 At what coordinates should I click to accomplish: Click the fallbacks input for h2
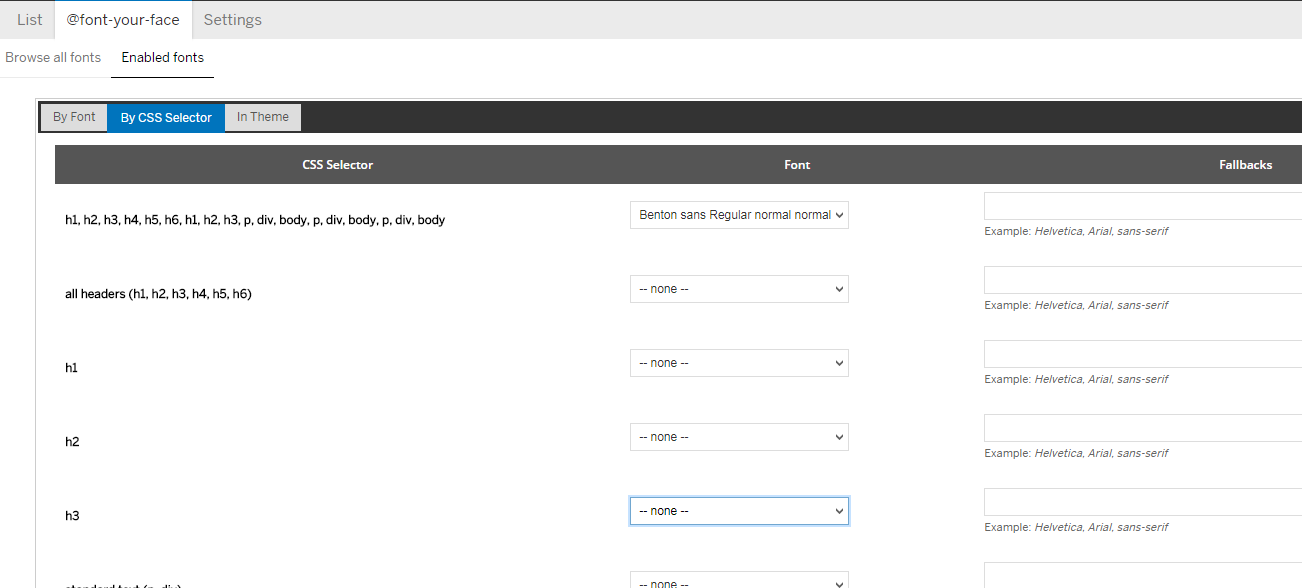(x=1143, y=428)
